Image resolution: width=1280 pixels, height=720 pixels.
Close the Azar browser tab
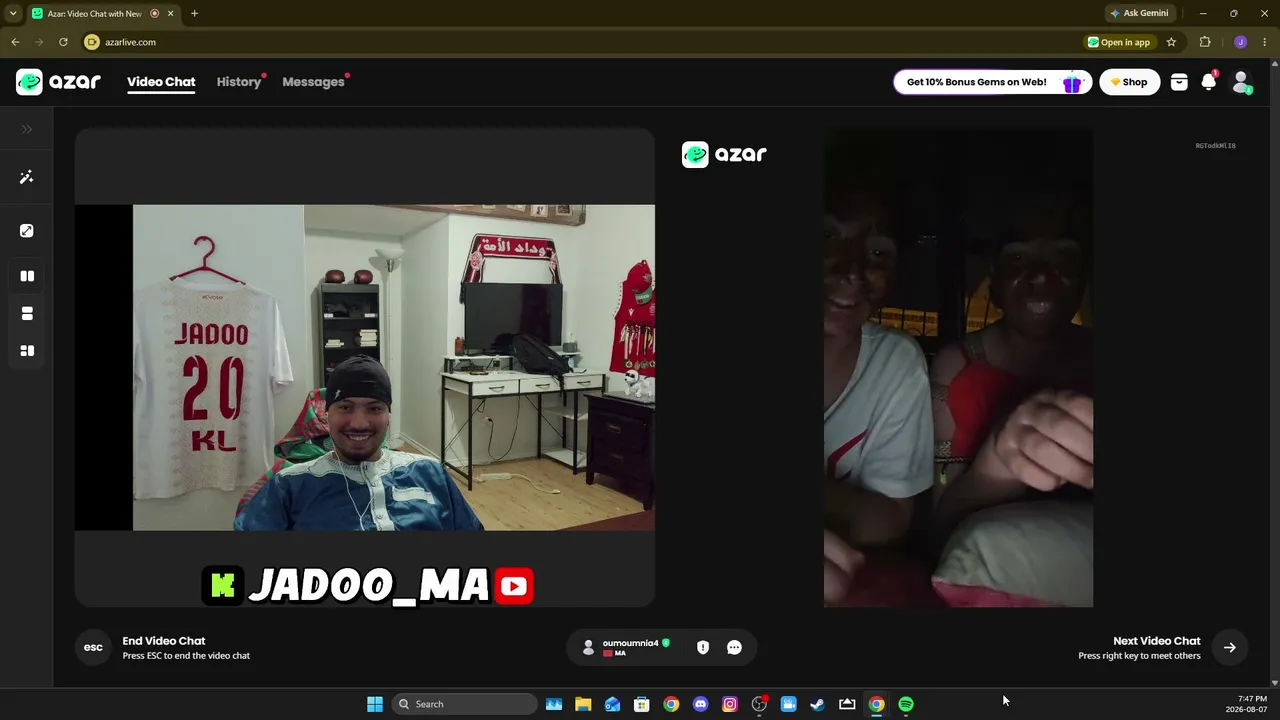(169, 13)
